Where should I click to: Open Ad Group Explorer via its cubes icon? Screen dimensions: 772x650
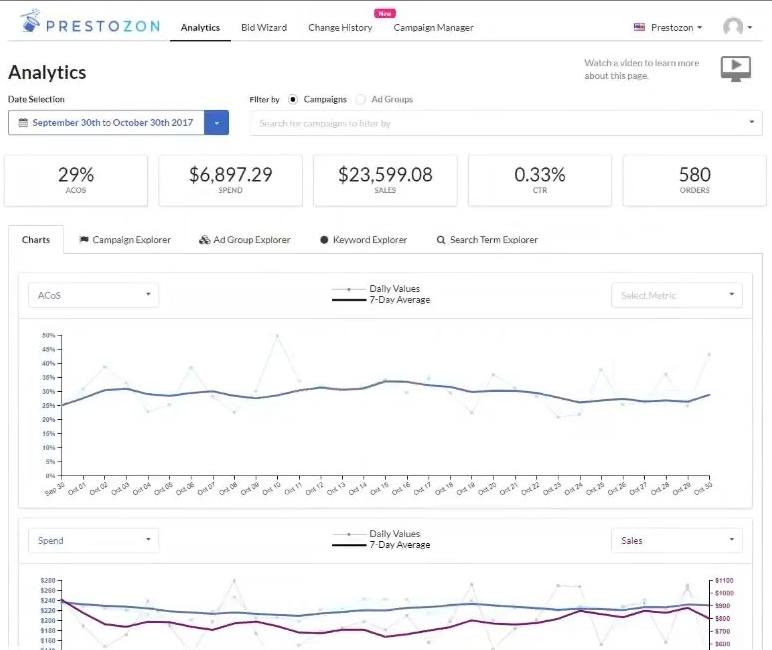click(204, 240)
